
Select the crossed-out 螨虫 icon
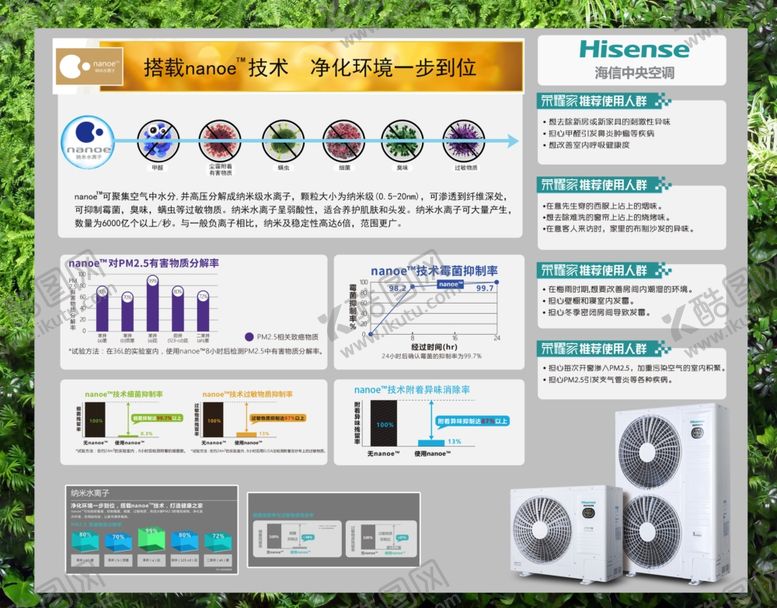[x=283, y=141]
